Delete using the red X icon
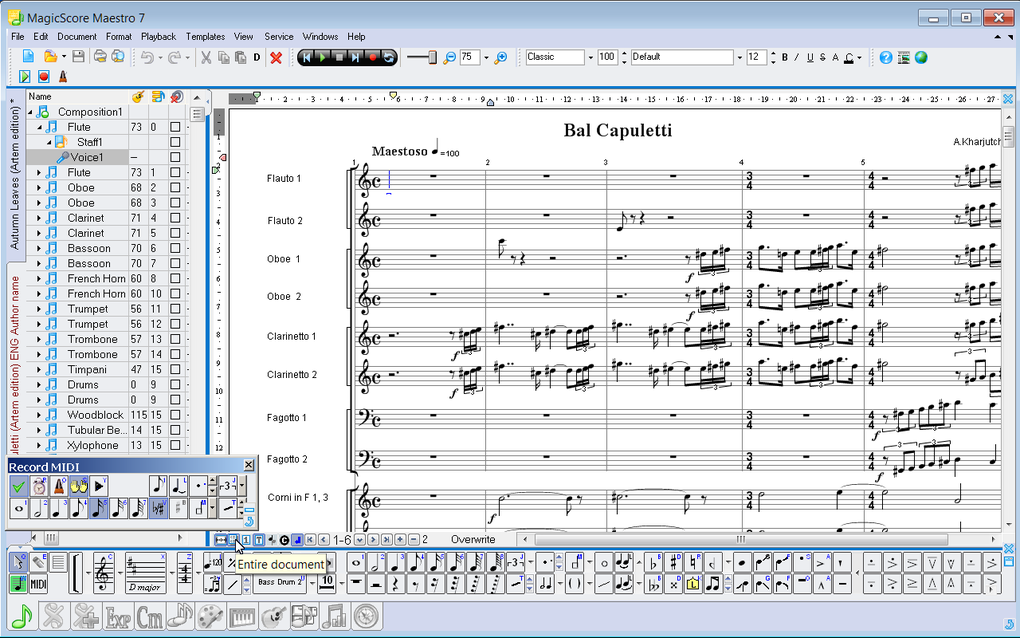Screen dimensions: 1020x638 (276, 57)
